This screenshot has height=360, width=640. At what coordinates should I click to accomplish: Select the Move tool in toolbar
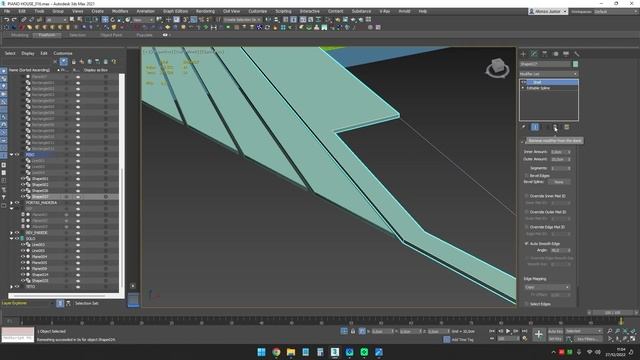coord(105,20)
